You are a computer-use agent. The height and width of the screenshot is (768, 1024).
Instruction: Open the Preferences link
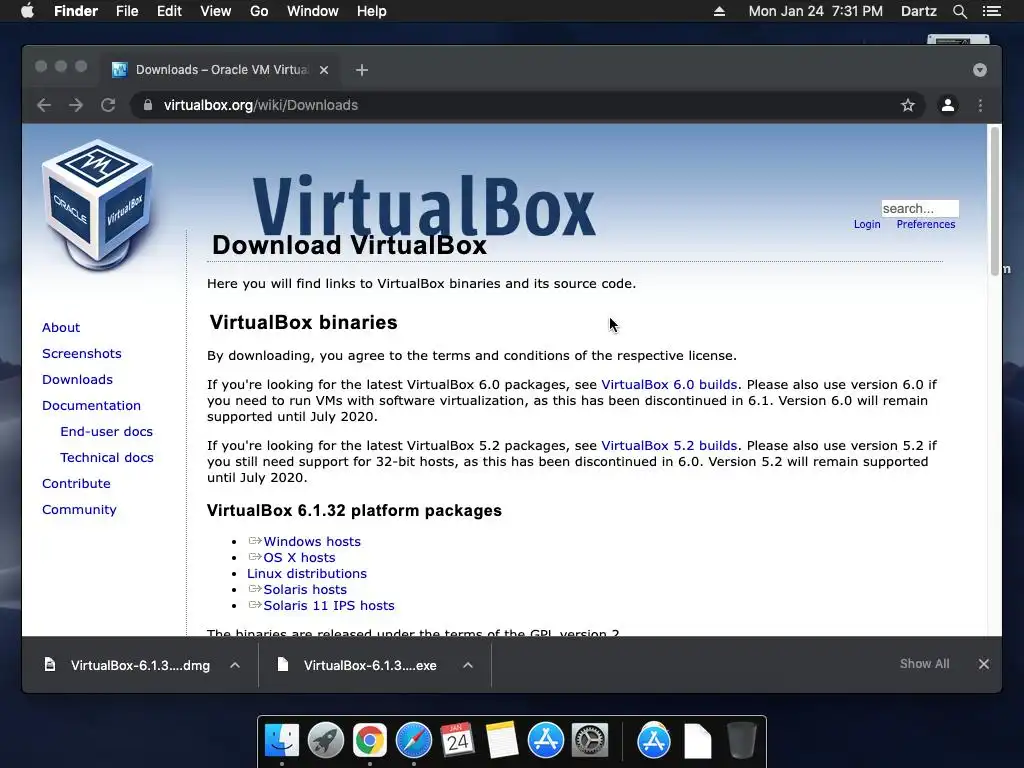click(x=925, y=225)
